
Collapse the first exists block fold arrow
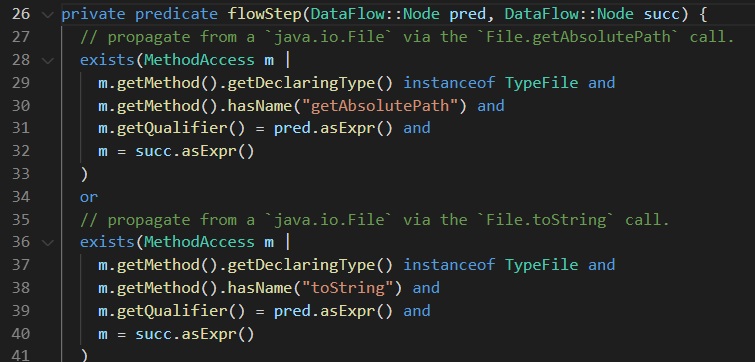[x=48, y=60]
